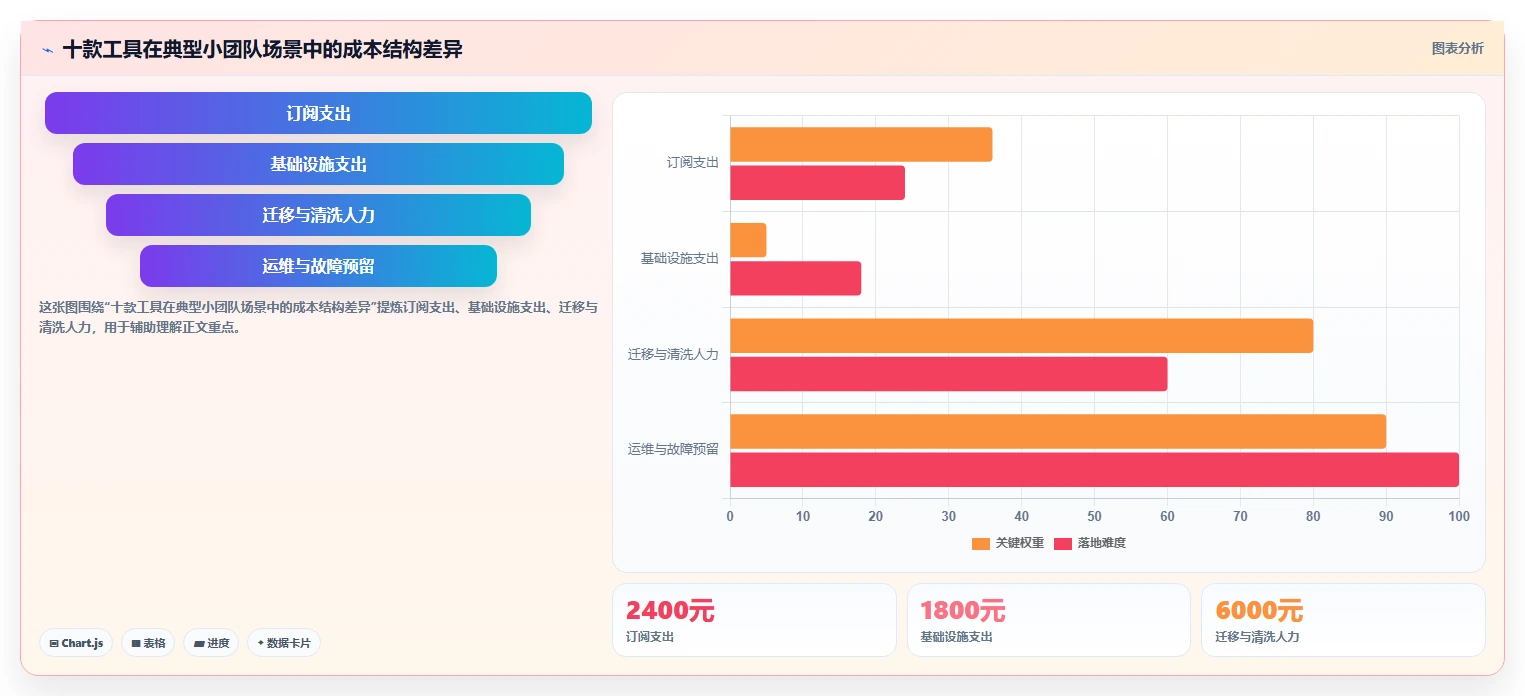
Task: Click the 进度 tag chip
Action: tap(211, 643)
